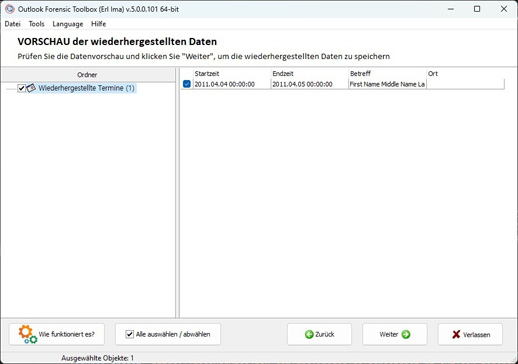Click the red X icon on Verlassen

456,334
